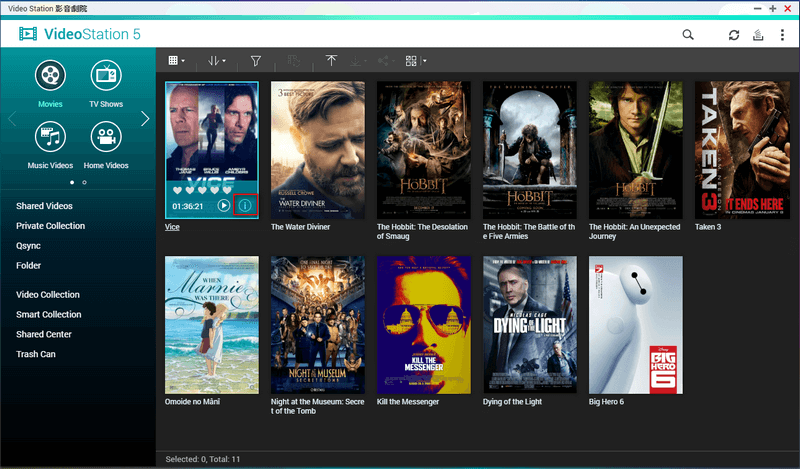This screenshot has width=800, height=469.
Task: Select second category page dot
Action: [x=84, y=182]
